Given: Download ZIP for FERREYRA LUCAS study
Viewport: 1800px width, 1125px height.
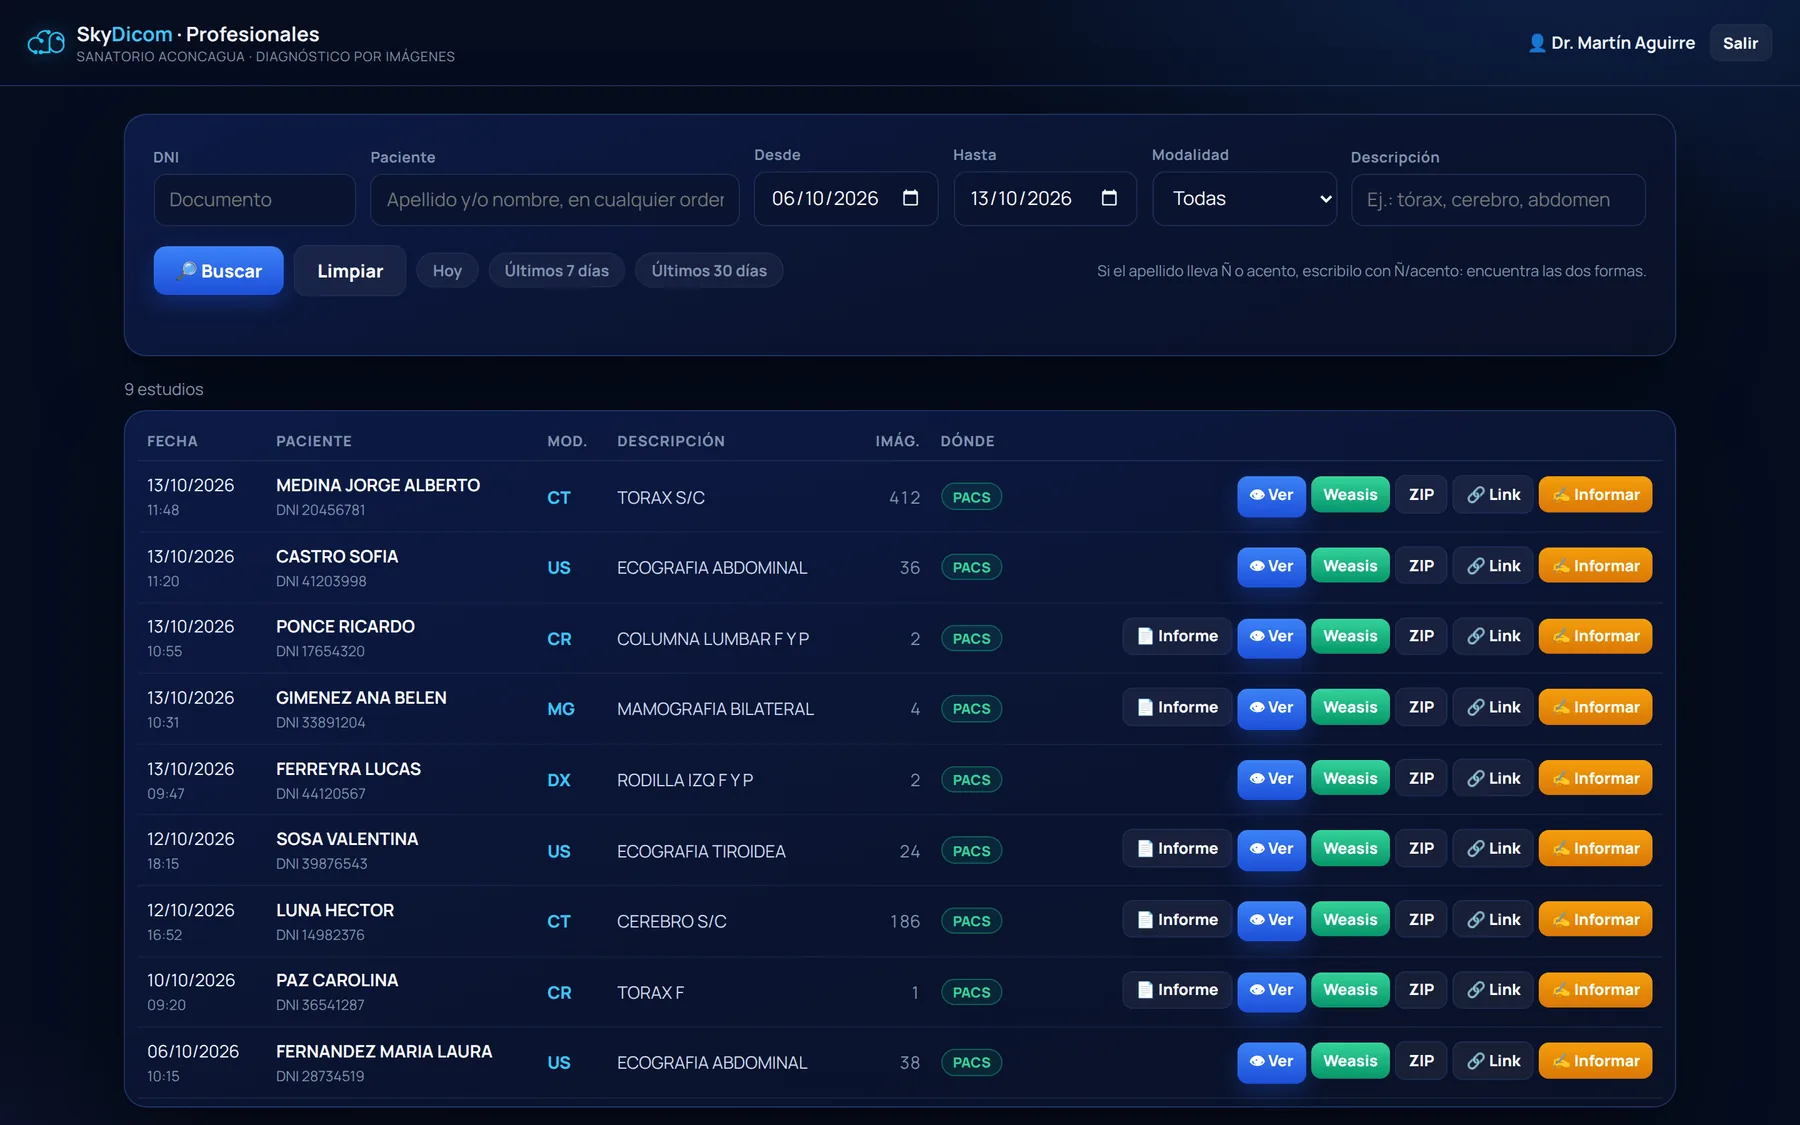Looking at the screenshot, I should pyautogui.click(x=1421, y=778).
